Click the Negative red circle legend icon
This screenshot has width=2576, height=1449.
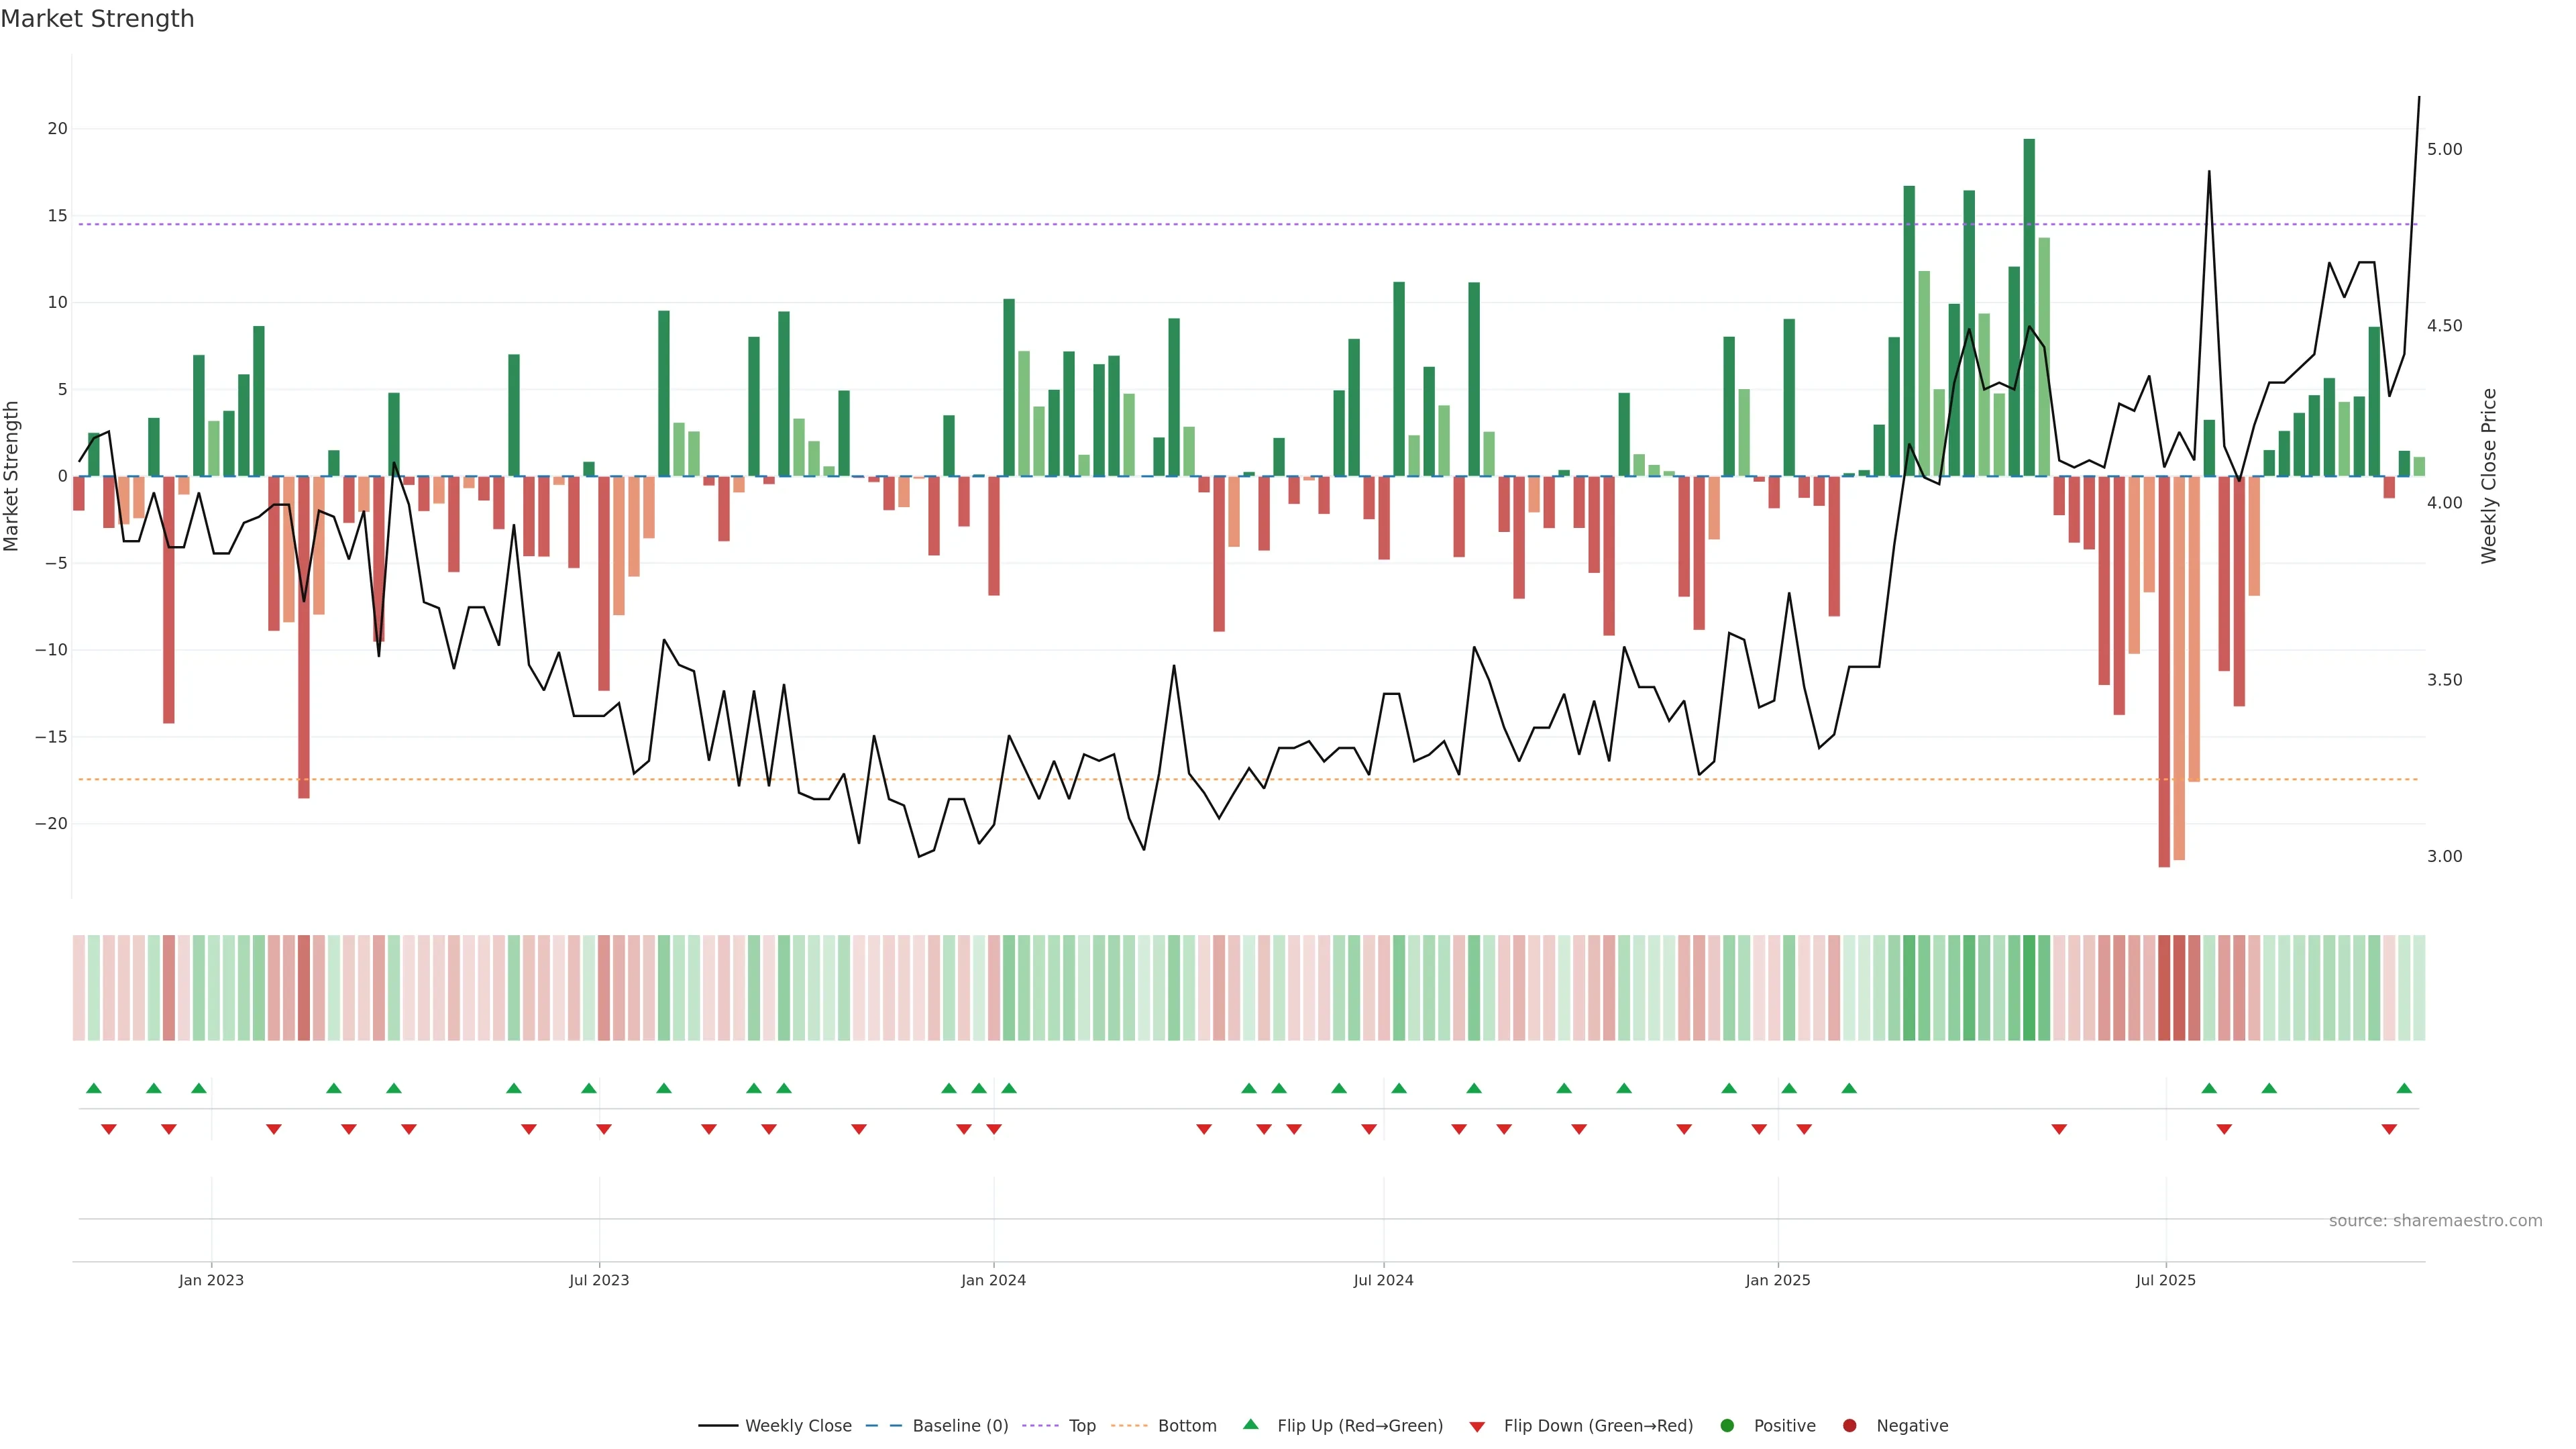[x=1849, y=1426]
